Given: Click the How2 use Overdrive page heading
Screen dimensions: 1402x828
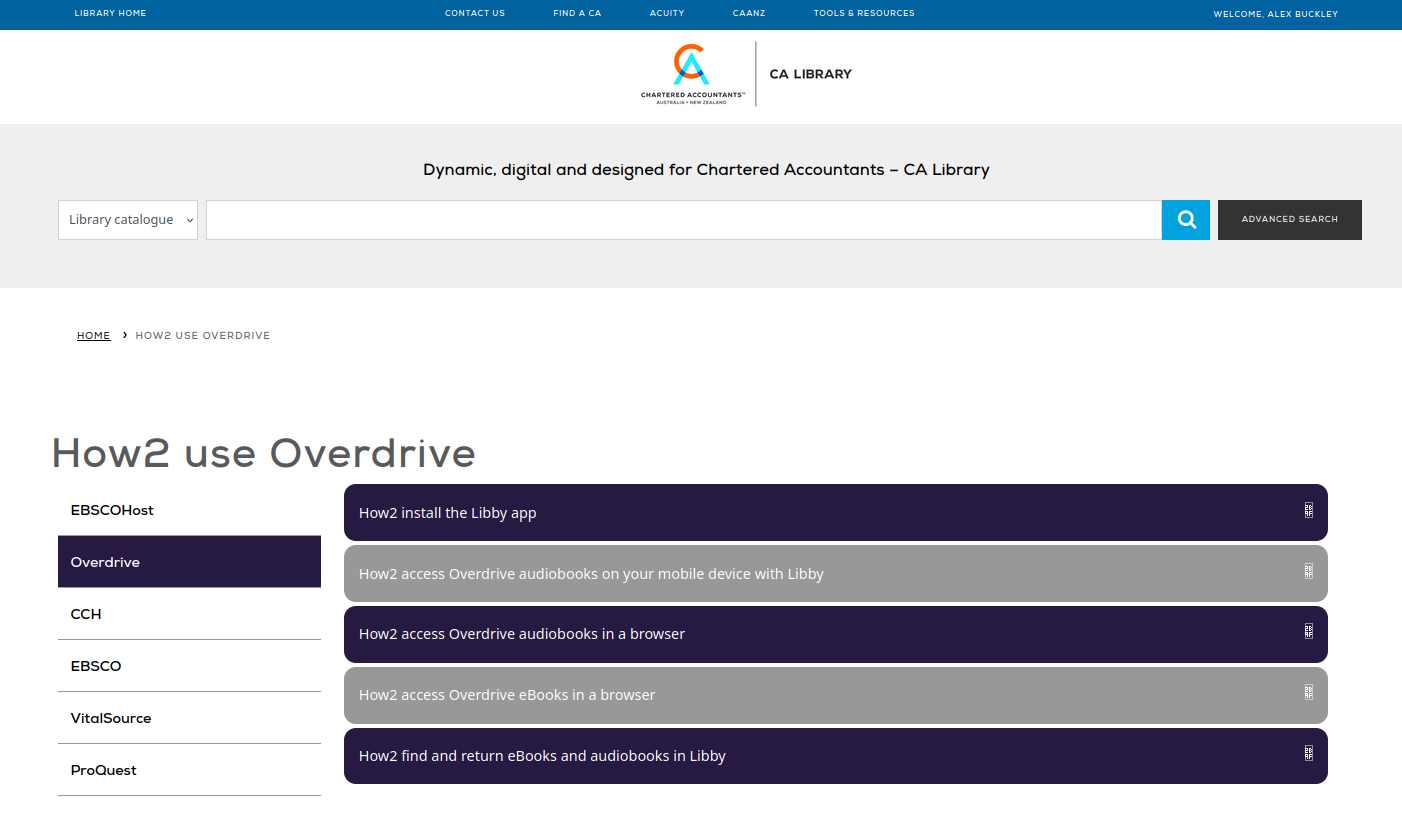Looking at the screenshot, I should click(x=264, y=454).
